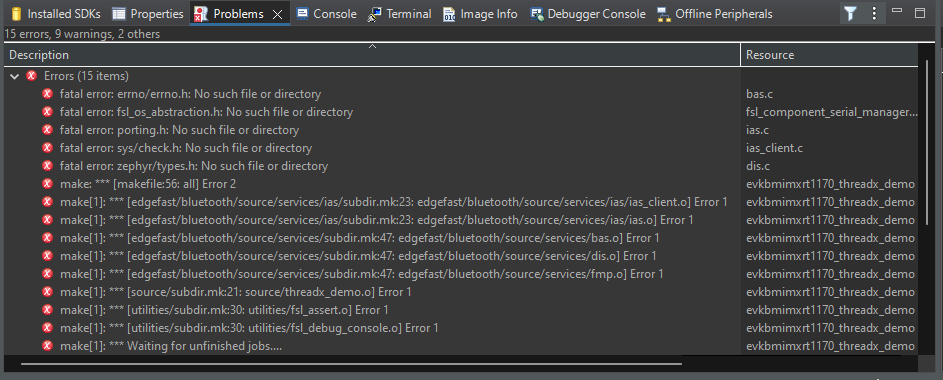Screen dimensions: 943x380
Task: Open the Image Info tab
Action: 480,13
